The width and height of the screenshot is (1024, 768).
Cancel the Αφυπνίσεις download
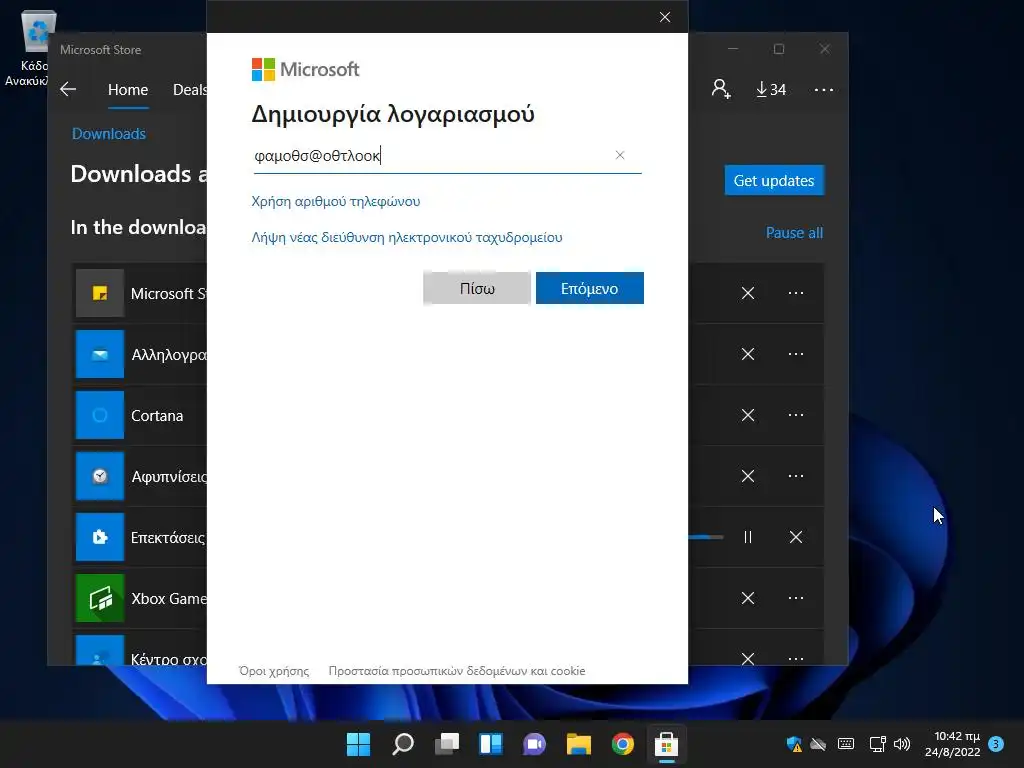[x=748, y=476]
